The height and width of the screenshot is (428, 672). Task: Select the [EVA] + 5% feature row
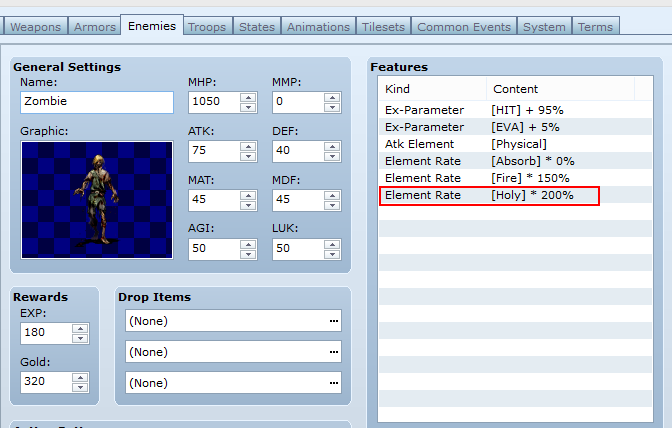[515, 127]
